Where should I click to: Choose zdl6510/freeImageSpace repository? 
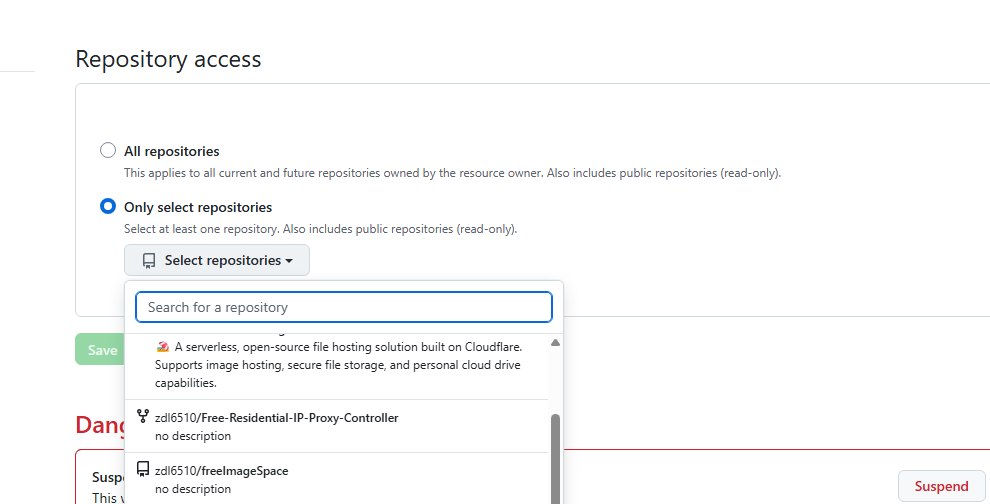pyautogui.click(x=337, y=479)
